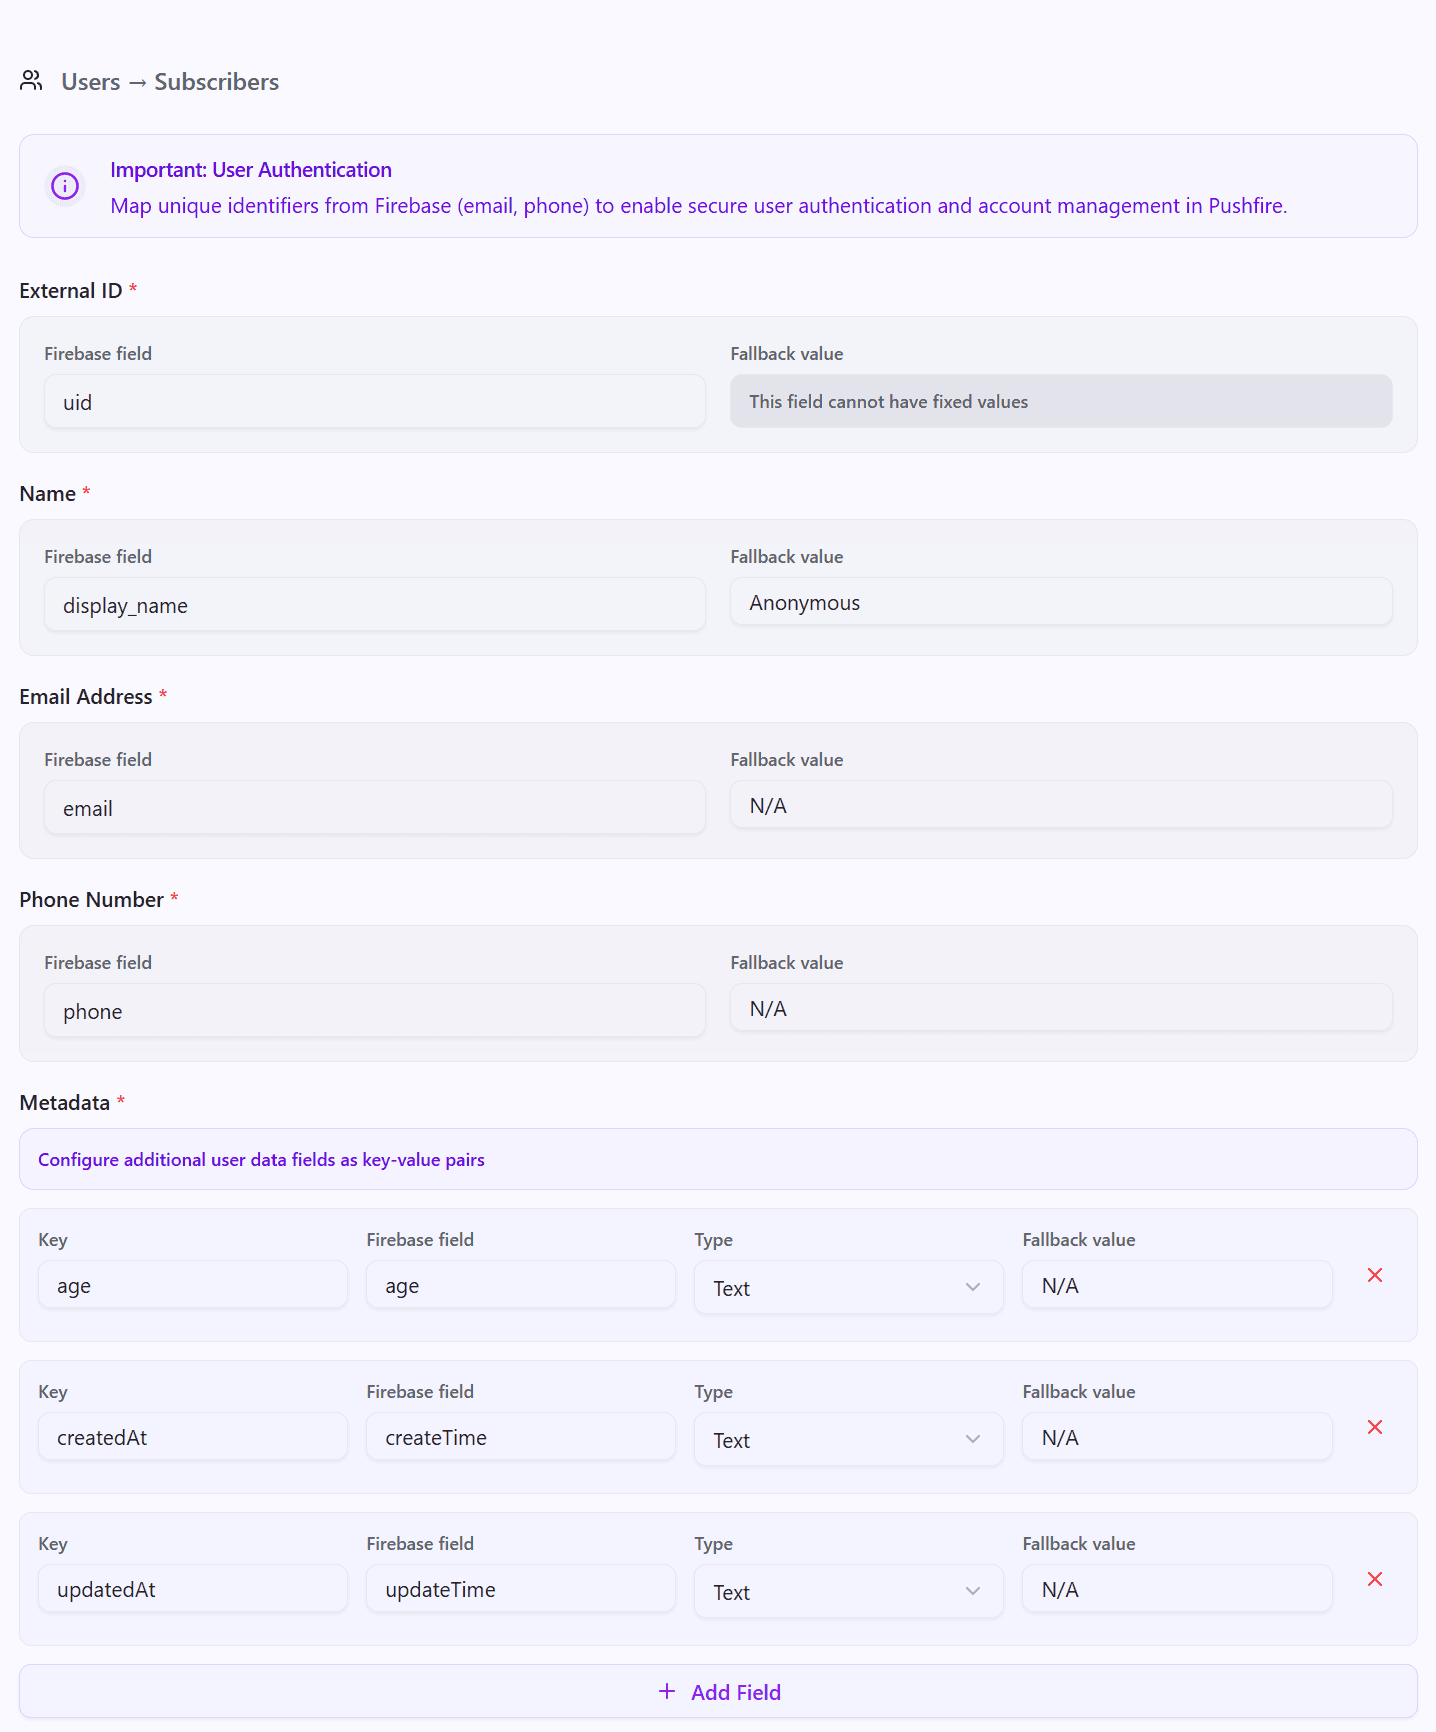Focus the External ID Firebase field input

(374, 402)
